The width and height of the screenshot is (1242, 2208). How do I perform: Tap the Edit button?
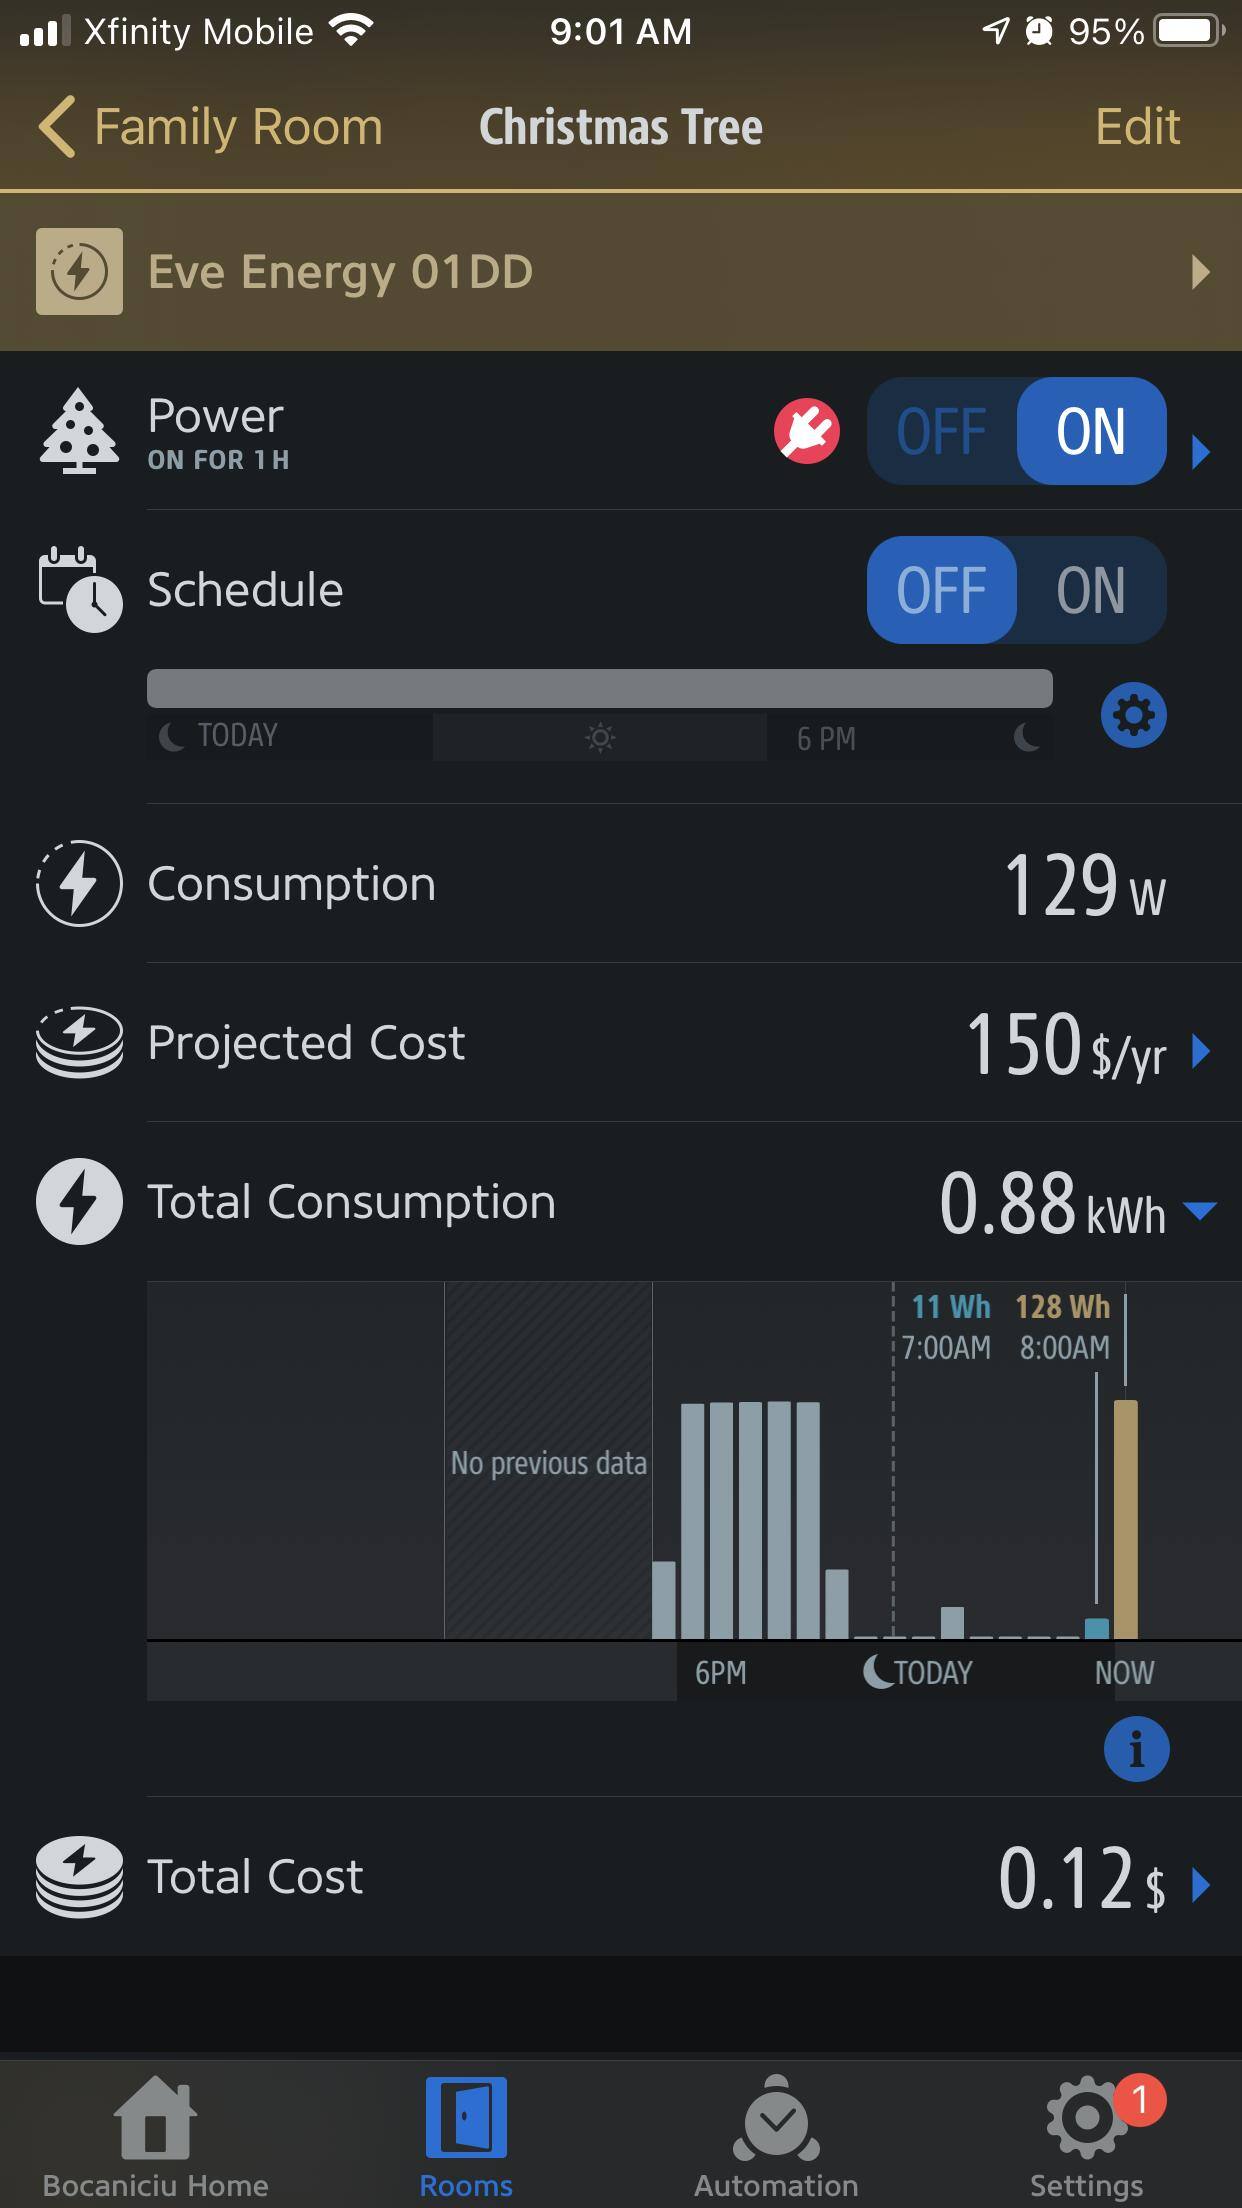click(1137, 127)
